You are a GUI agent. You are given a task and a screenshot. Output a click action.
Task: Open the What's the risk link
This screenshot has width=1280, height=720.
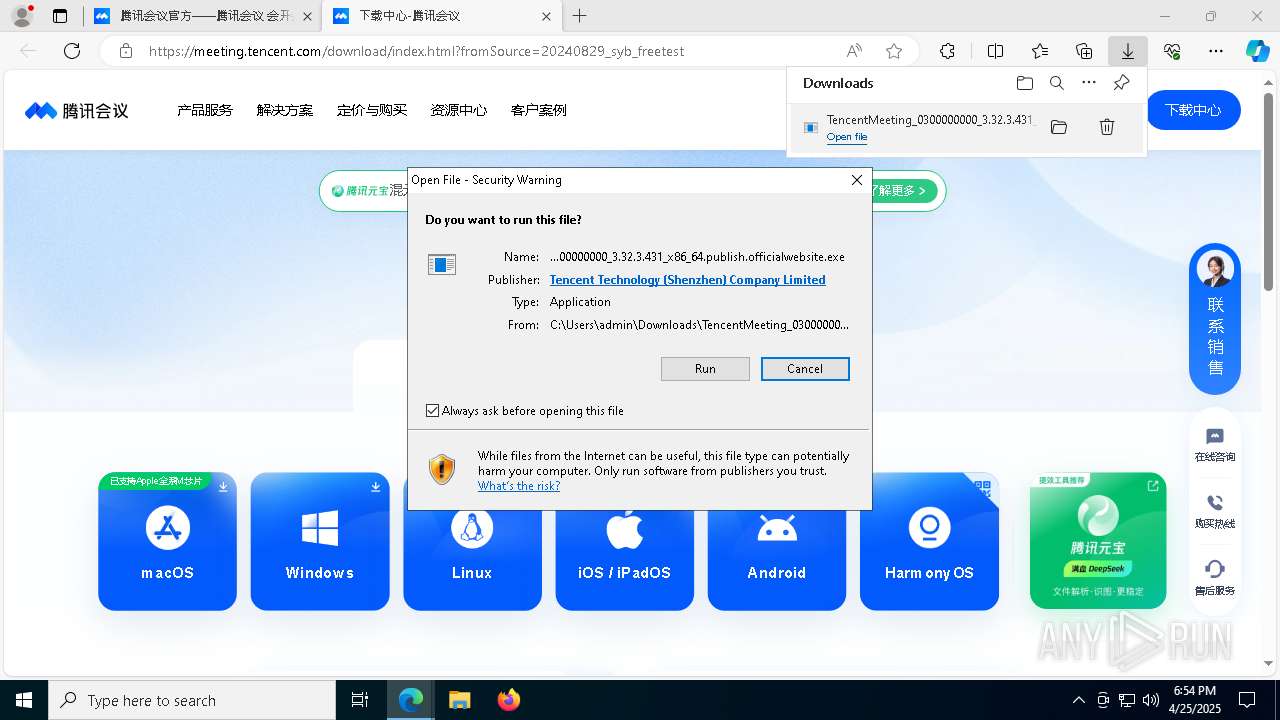[x=519, y=486]
